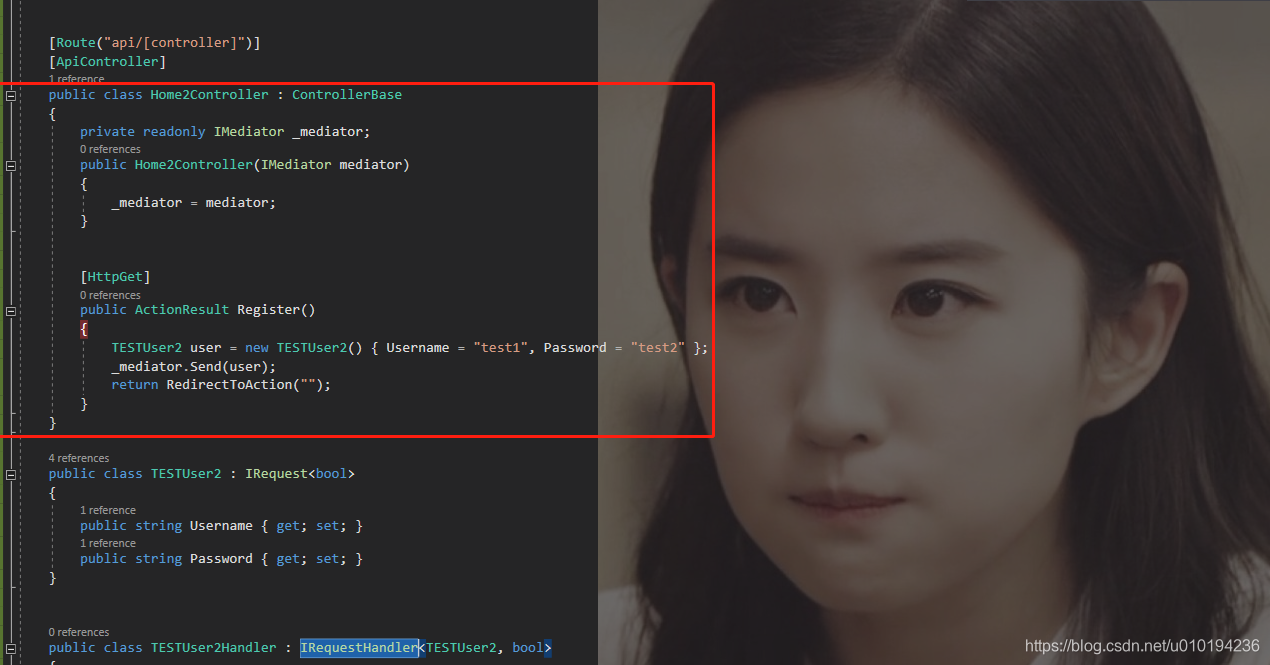The height and width of the screenshot is (665, 1270).
Task: Open '0 references' lens above the constructor
Action: (x=110, y=149)
